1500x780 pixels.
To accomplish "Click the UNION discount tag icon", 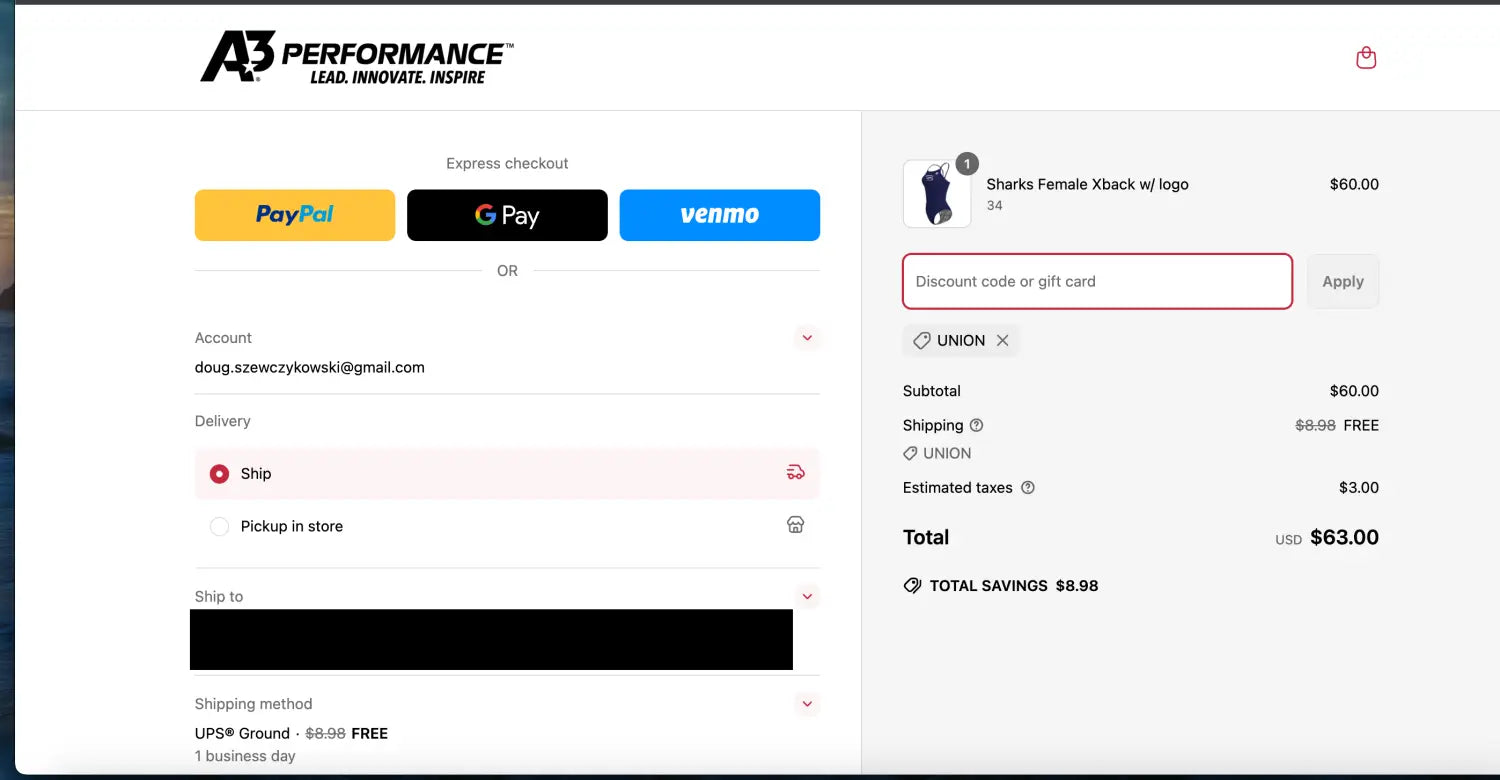I will pyautogui.click(x=922, y=341).
